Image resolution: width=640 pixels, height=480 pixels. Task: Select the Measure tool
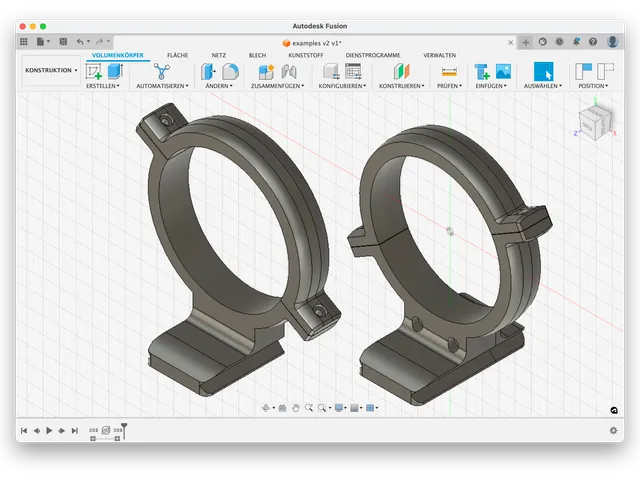[449, 72]
